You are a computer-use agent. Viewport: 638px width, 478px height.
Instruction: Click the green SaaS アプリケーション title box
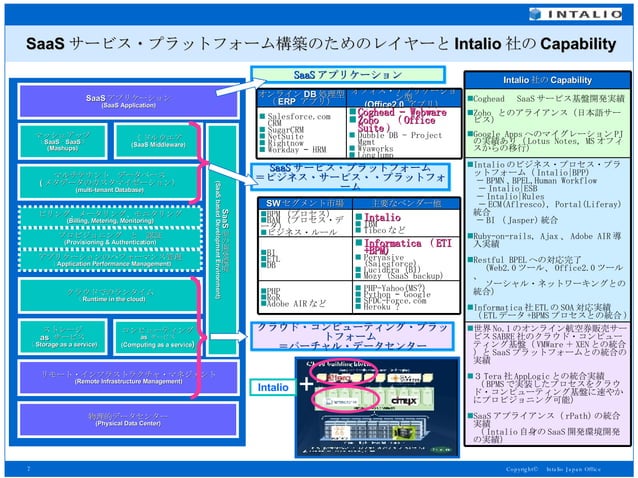pos(348,75)
